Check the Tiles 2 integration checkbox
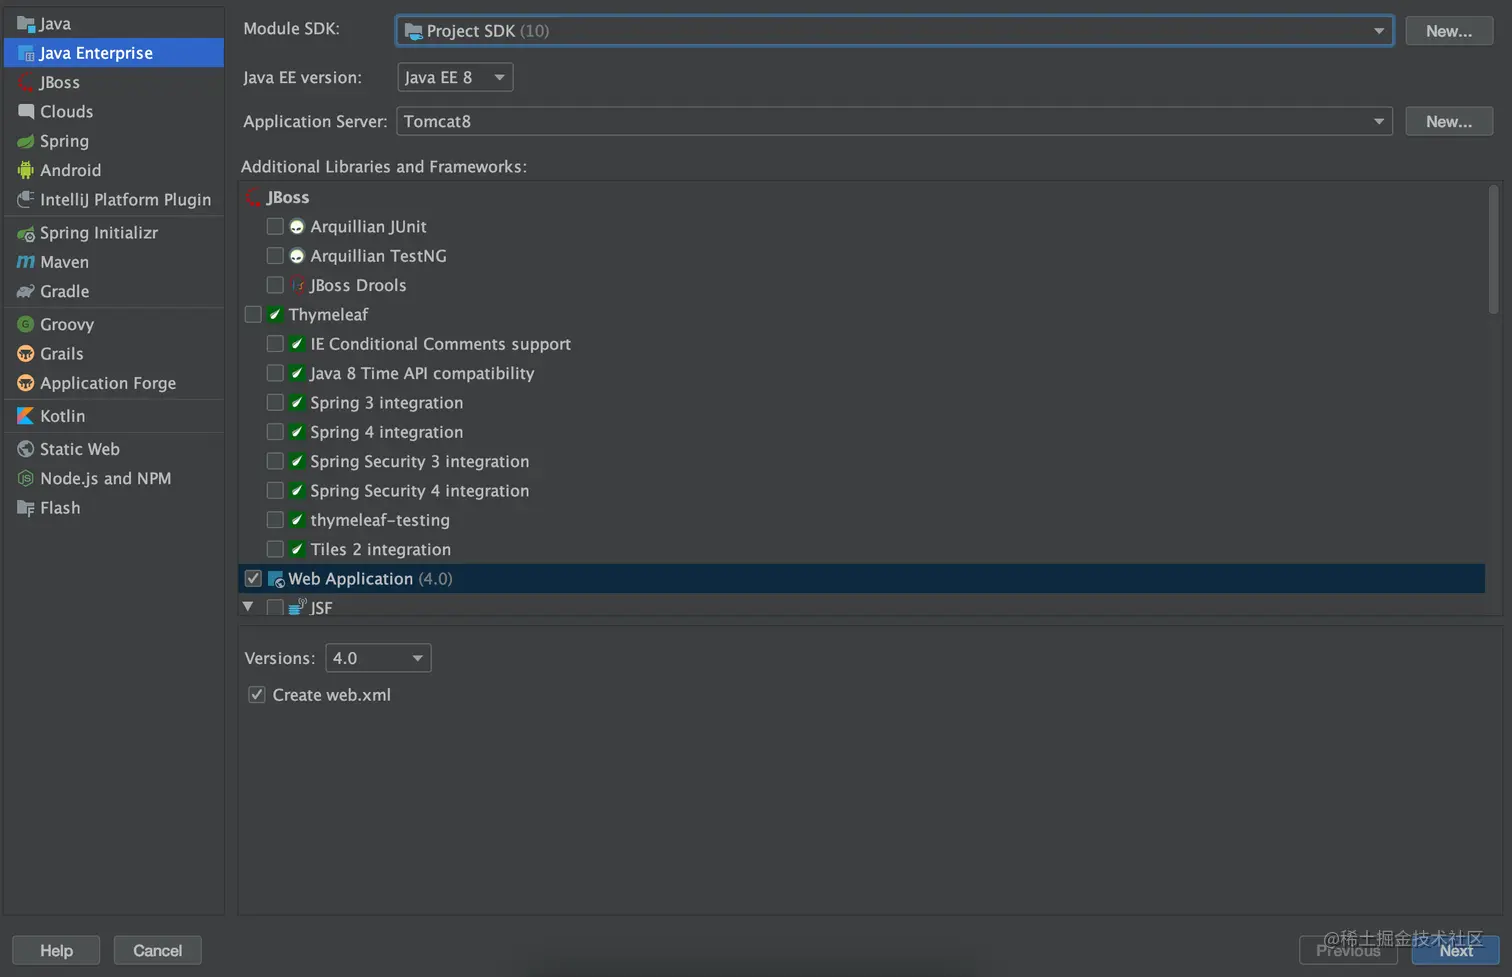Viewport: 1512px width, 977px height. [x=275, y=549]
